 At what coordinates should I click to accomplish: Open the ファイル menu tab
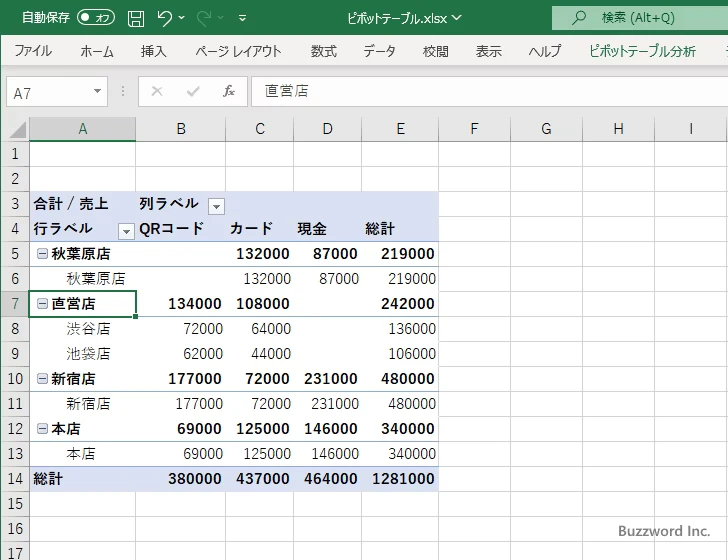coord(33,51)
